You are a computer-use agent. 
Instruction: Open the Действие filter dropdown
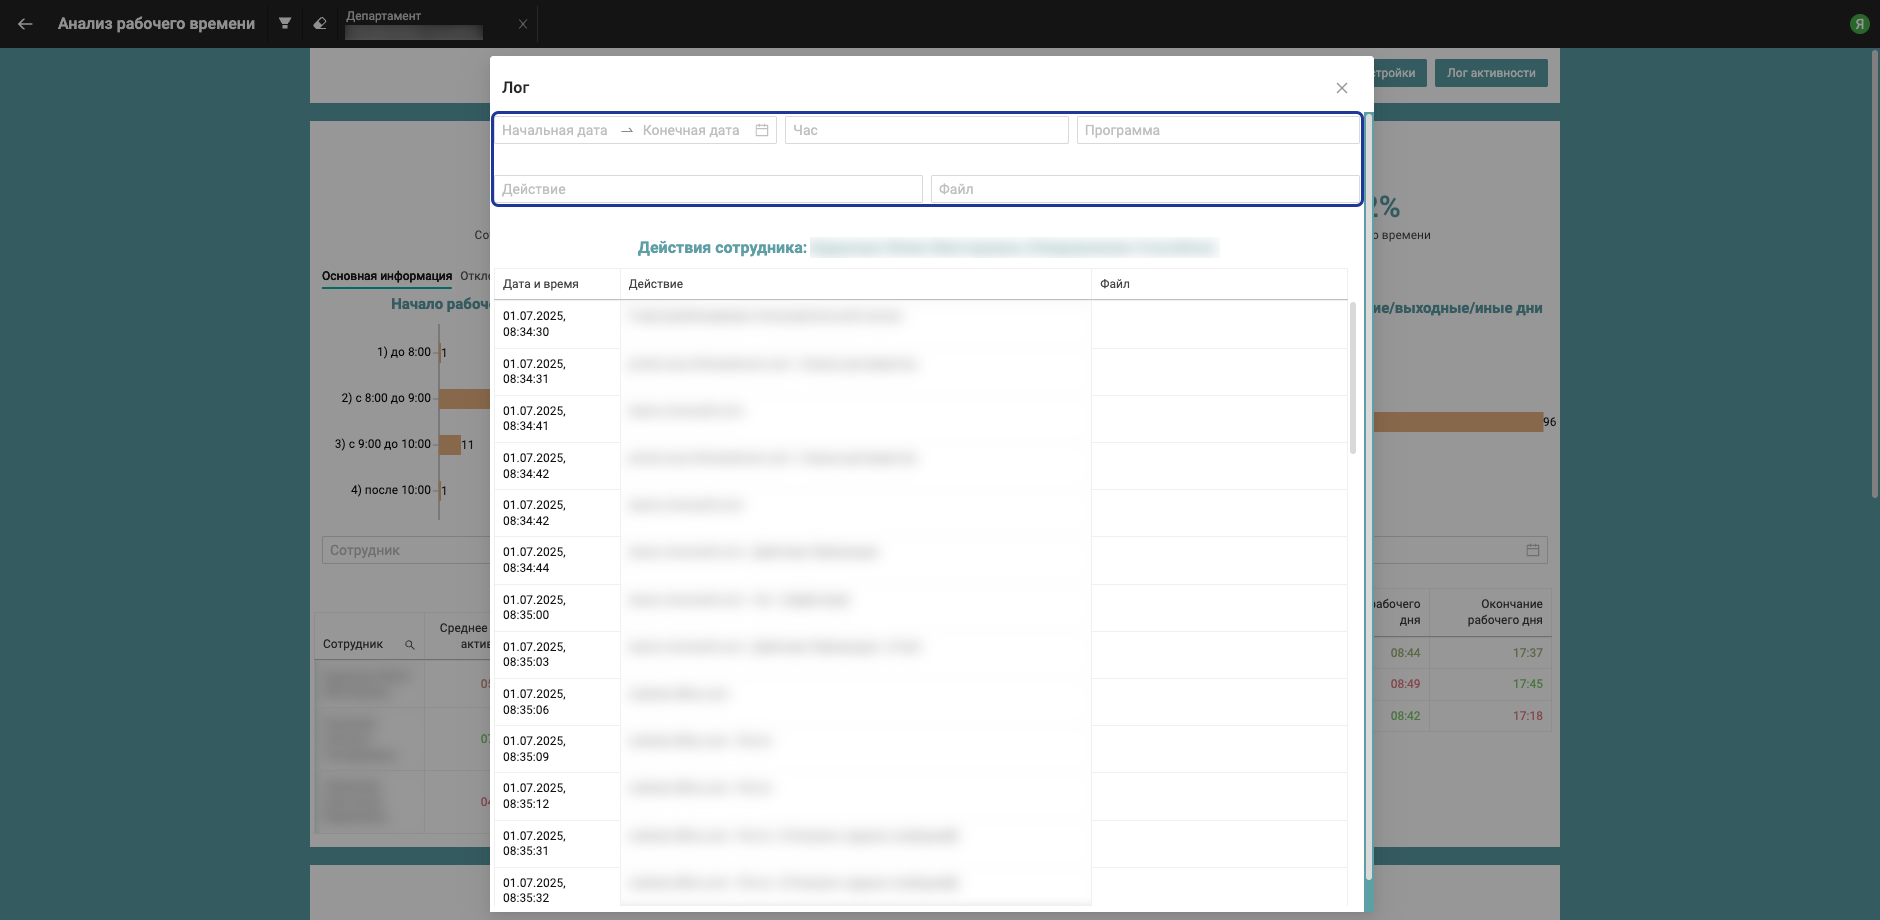point(708,189)
